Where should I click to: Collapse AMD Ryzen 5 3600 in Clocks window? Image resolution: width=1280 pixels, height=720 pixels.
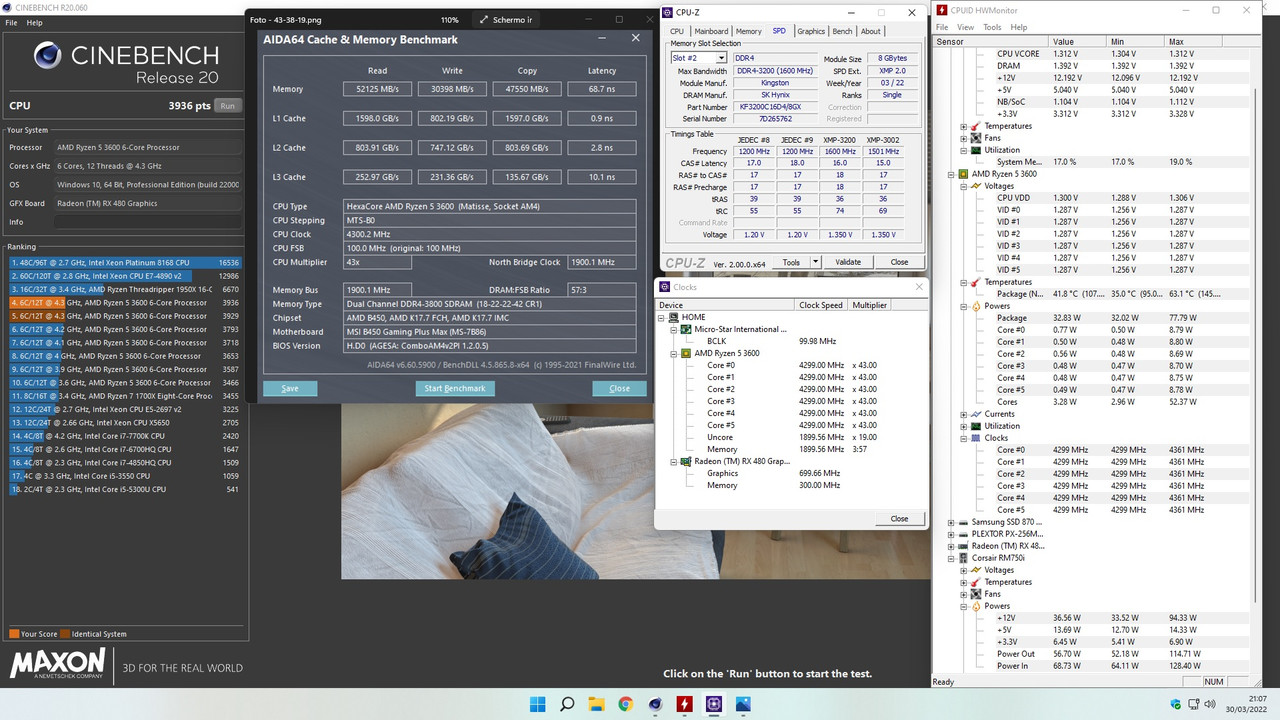point(673,353)
